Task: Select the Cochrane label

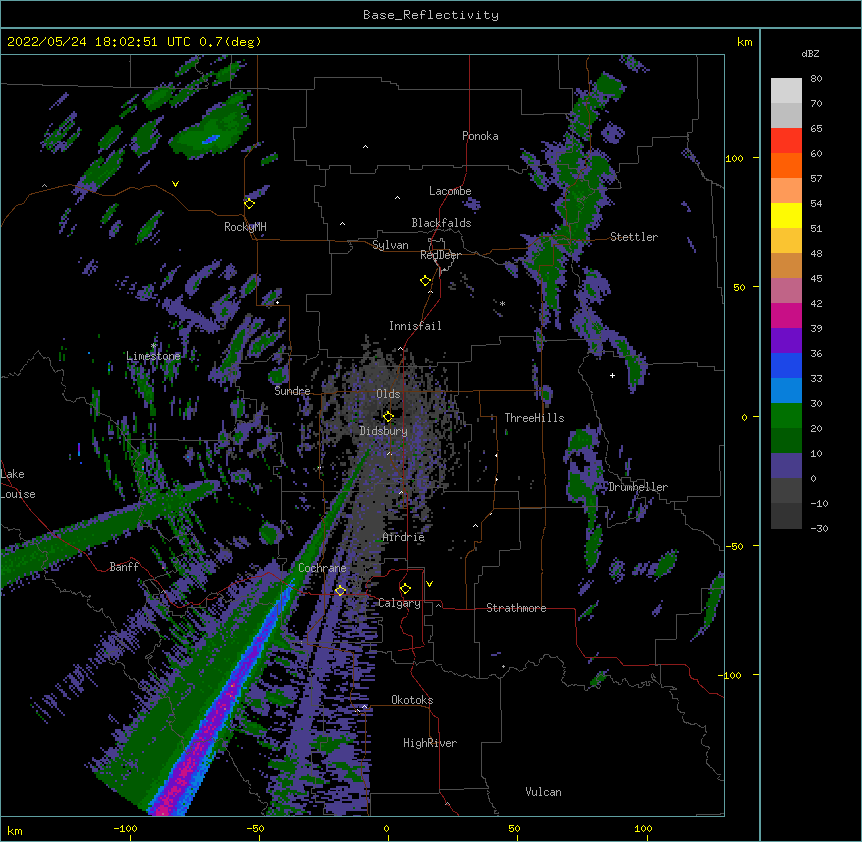Action: [x=322, y=568]
